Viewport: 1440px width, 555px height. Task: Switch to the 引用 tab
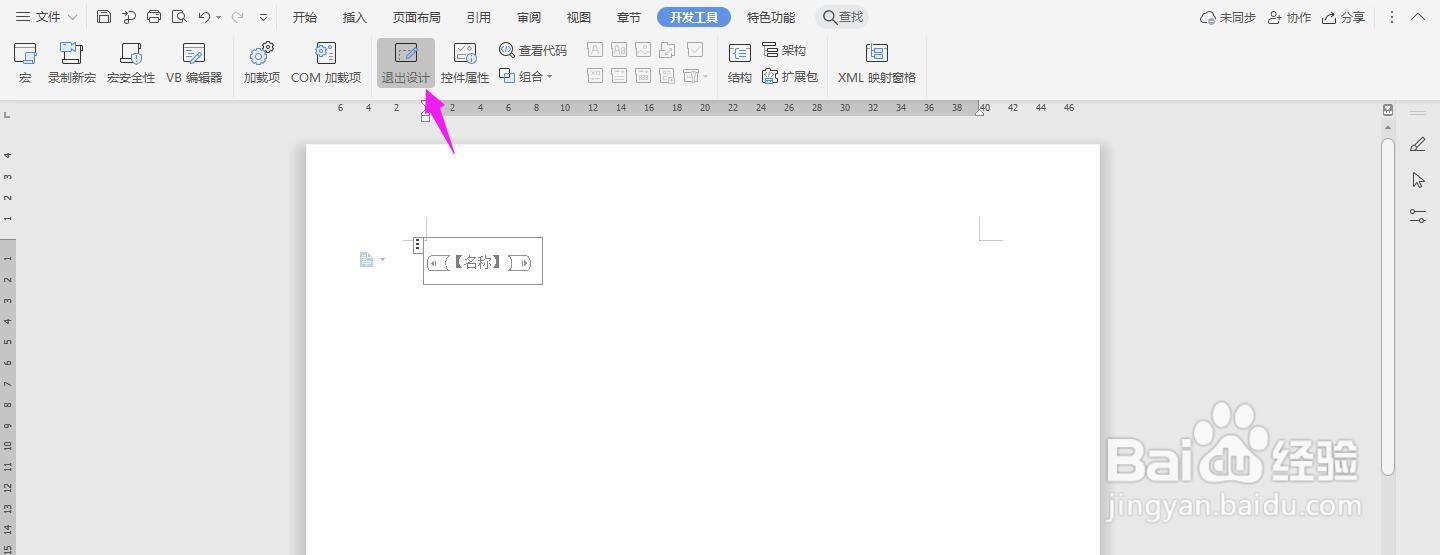point(478,17)
